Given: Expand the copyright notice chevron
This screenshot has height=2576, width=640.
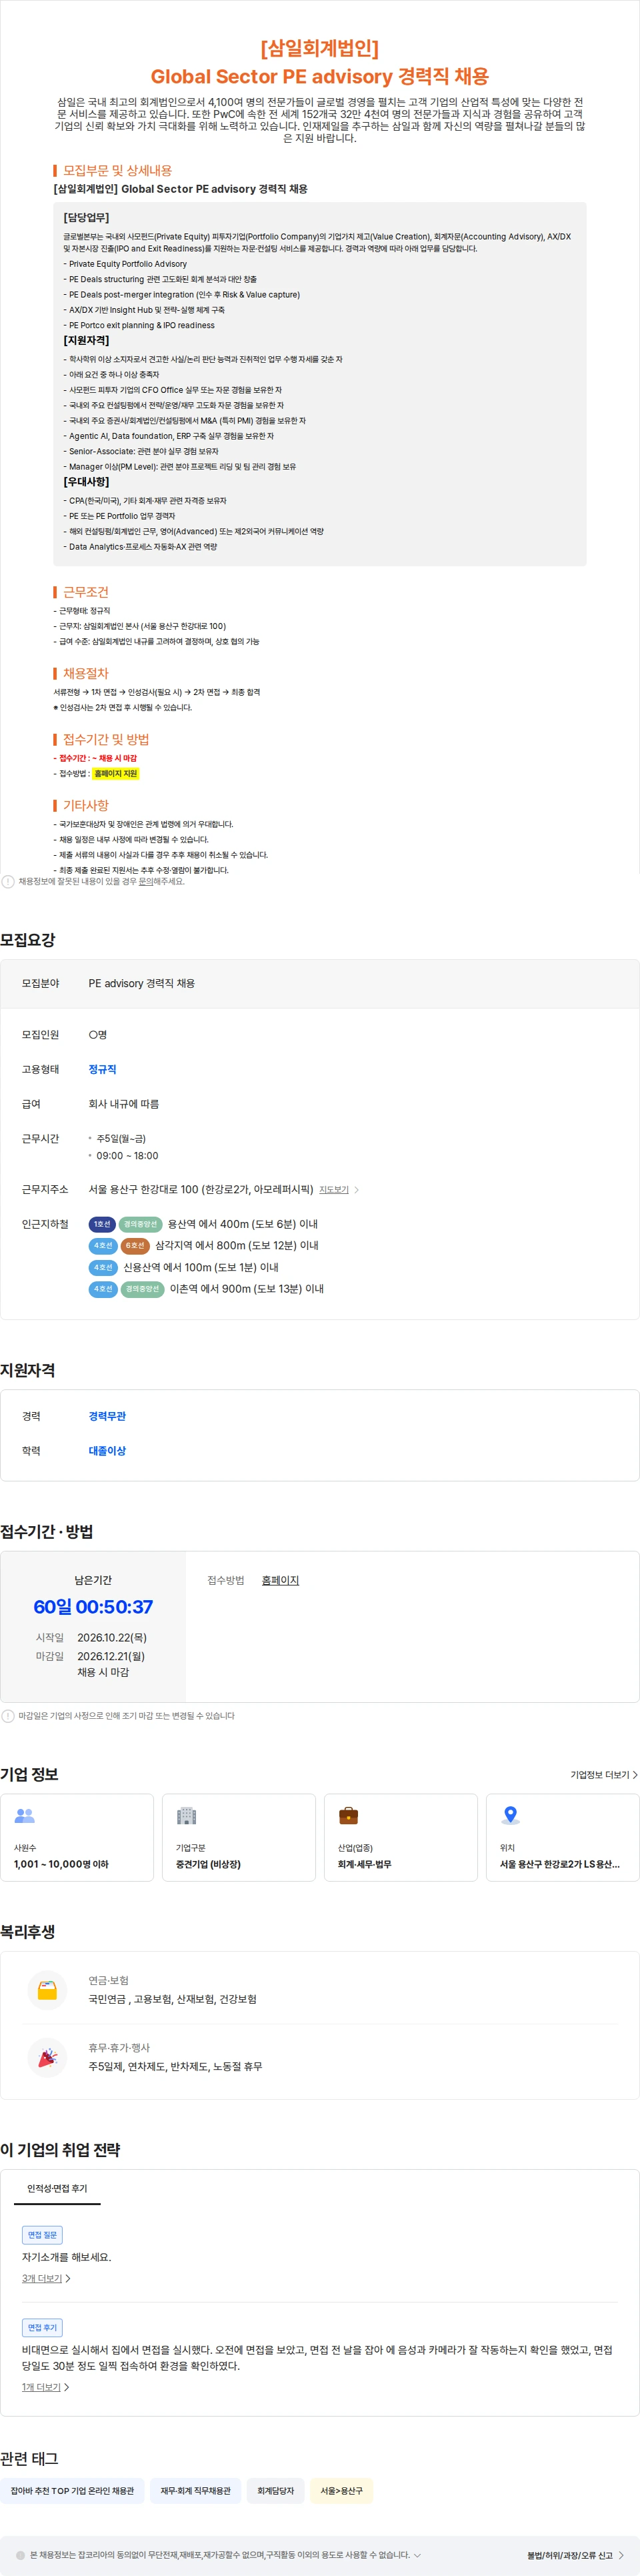Looking at the screenshot, I should [x=417, y=2555].
